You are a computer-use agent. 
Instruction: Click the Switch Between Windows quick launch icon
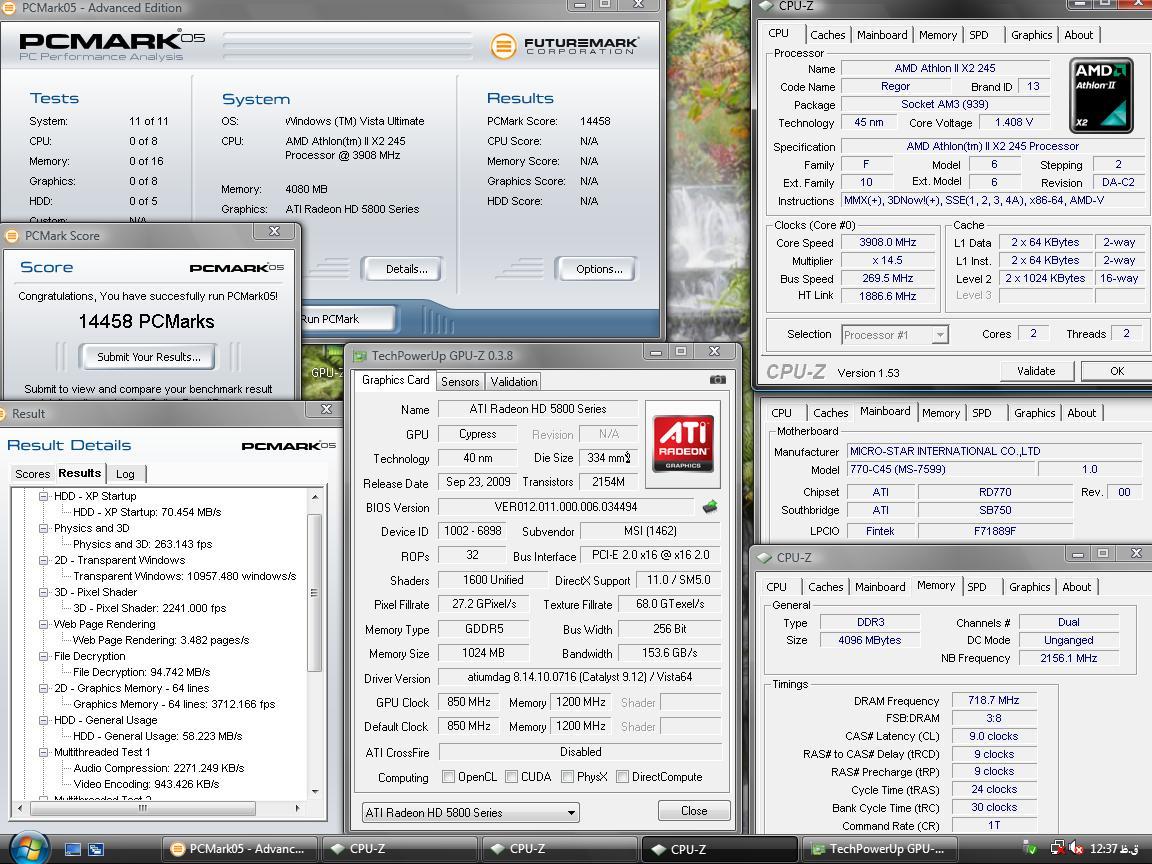click(x=96, y=849)
